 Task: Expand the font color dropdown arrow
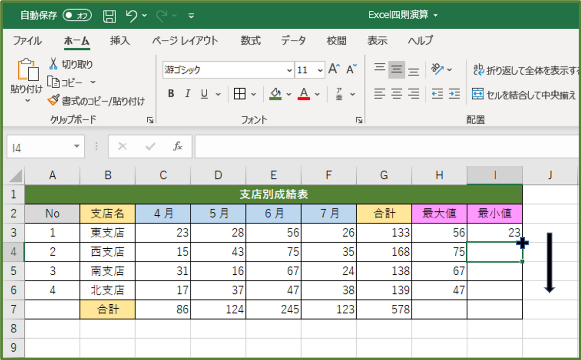pos(317,94)
